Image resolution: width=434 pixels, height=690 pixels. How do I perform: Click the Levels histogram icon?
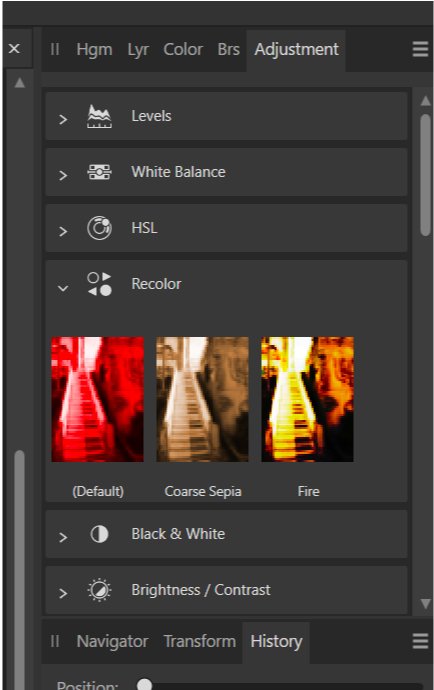(99, 117)
